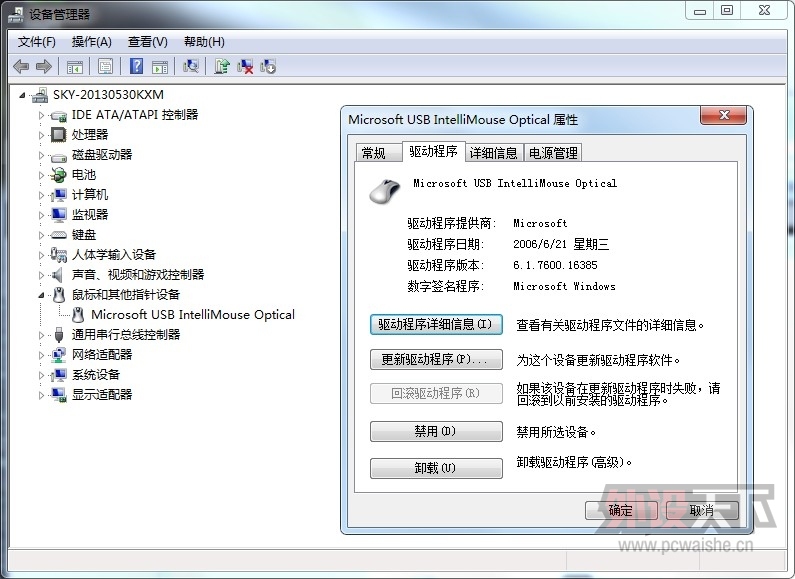Click the 卸载(U) button

436,468
